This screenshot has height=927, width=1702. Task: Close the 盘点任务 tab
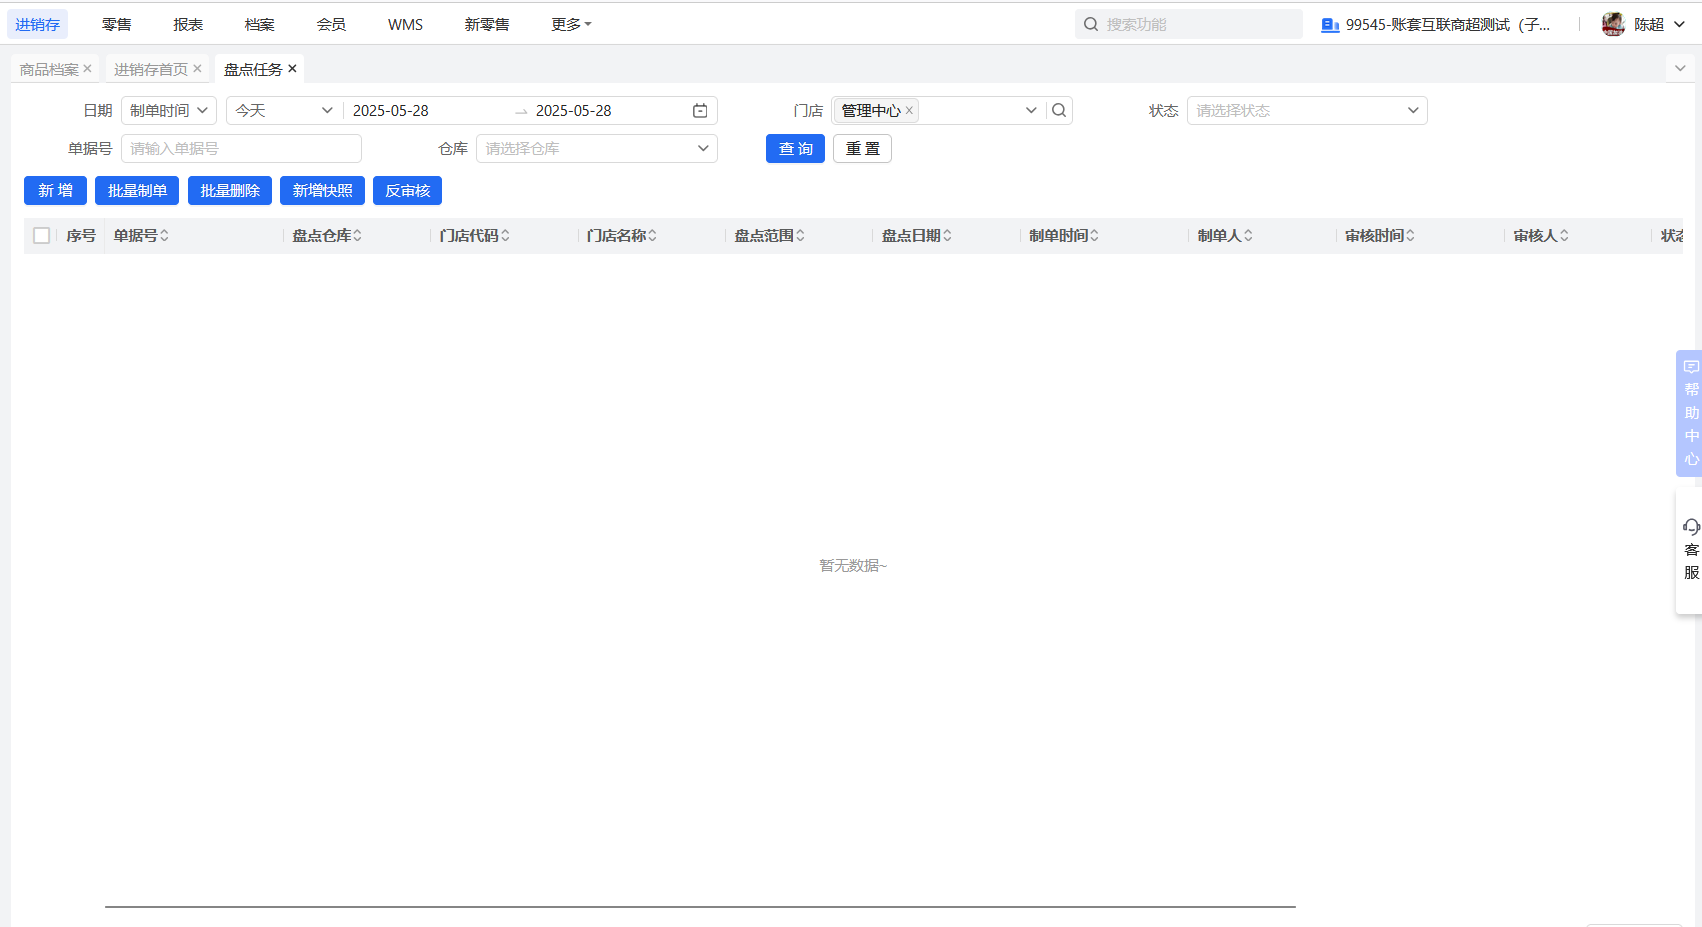pyautogui.click(x=292, y=69)
